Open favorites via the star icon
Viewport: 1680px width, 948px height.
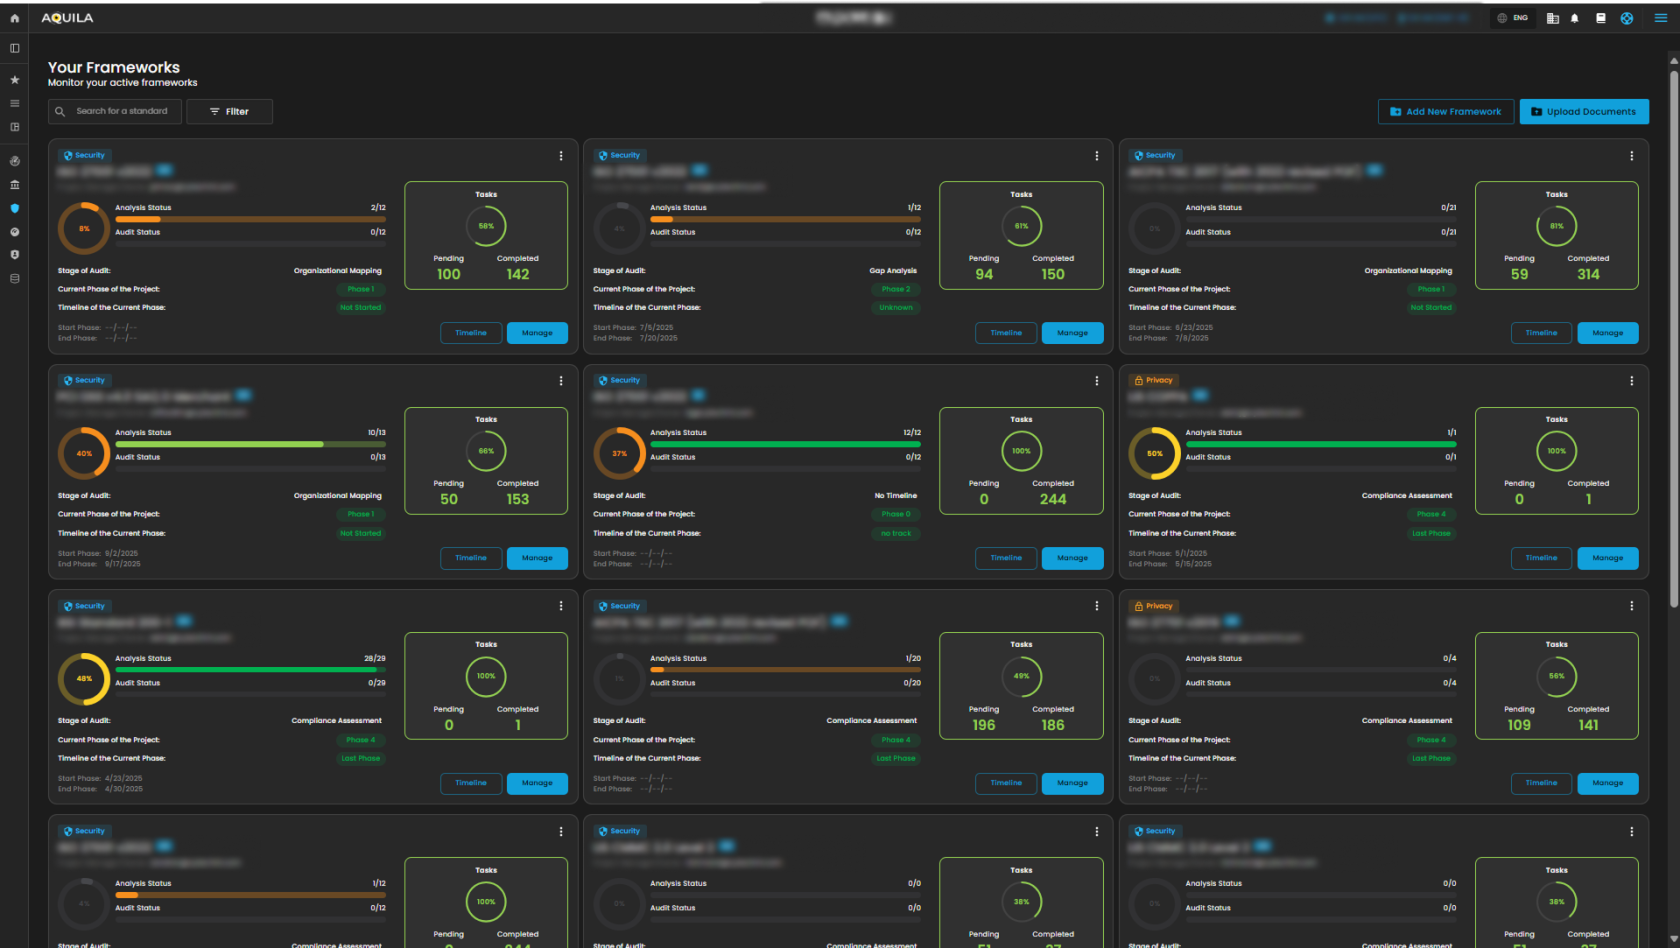(x=14, y=80)
